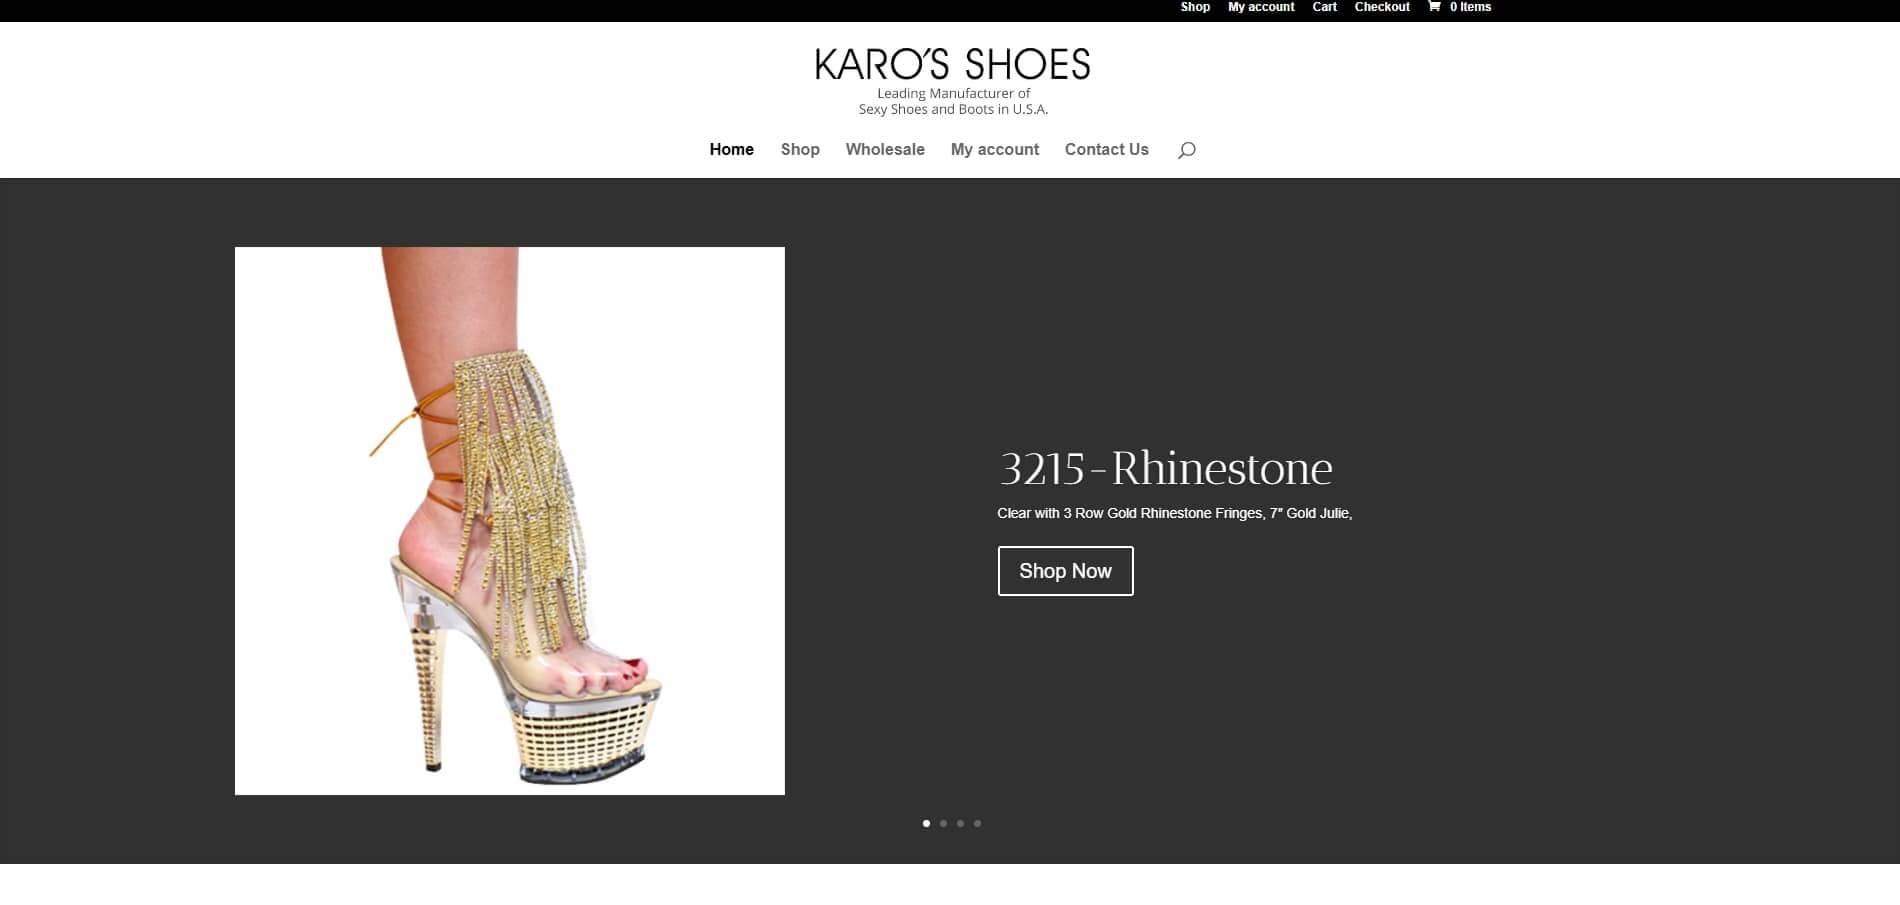The image size is (1900, 905).
Task: Open My account in the black top bar
Action: tap(1261, 7)
